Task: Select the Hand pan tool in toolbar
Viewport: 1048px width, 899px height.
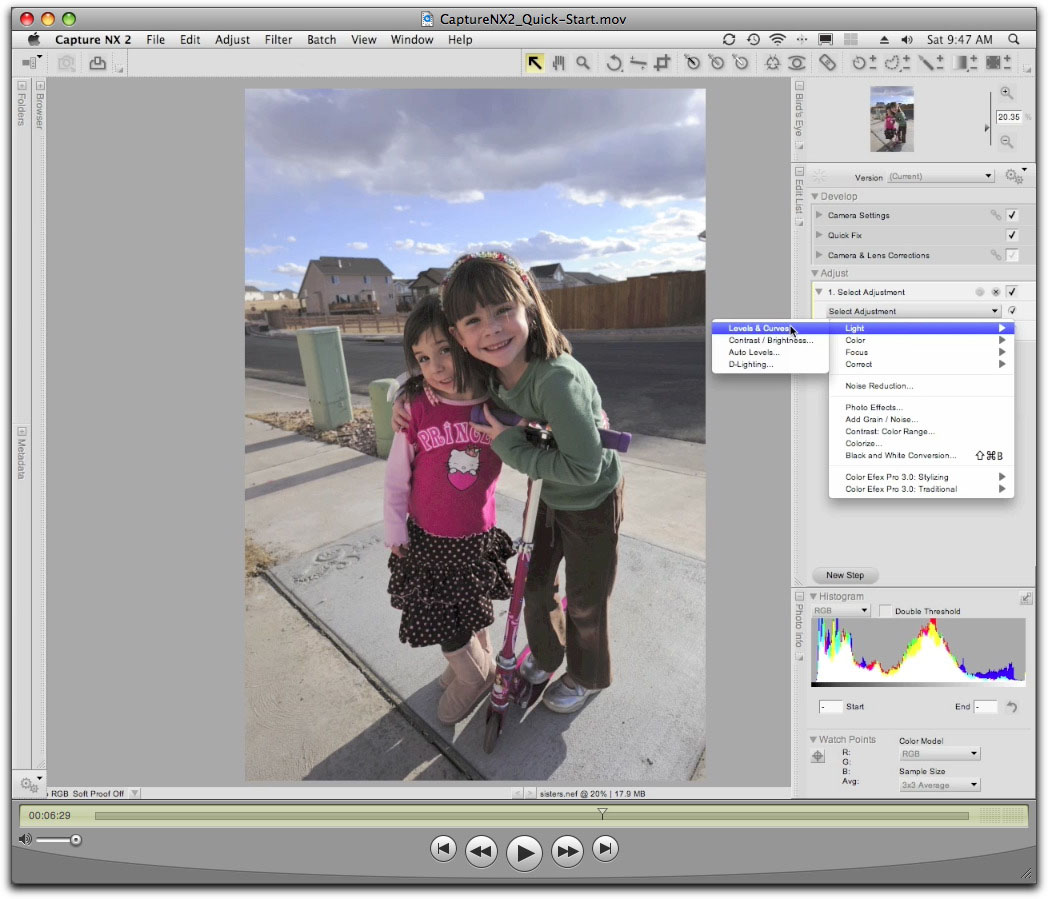Action: pos(558,63)
